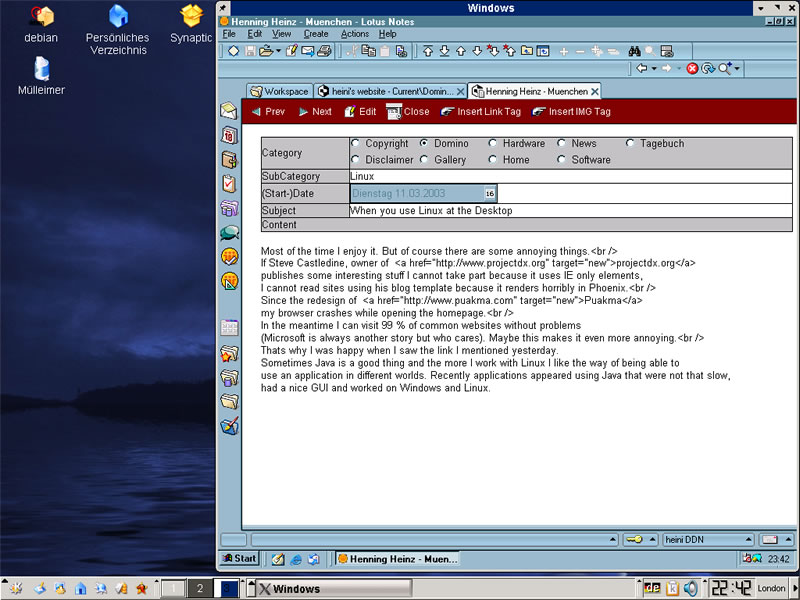The width and height of the screenshot is (800, 600).
Task: Open To Do clipboard bookmark in sidebar
Action: (230, 184)
